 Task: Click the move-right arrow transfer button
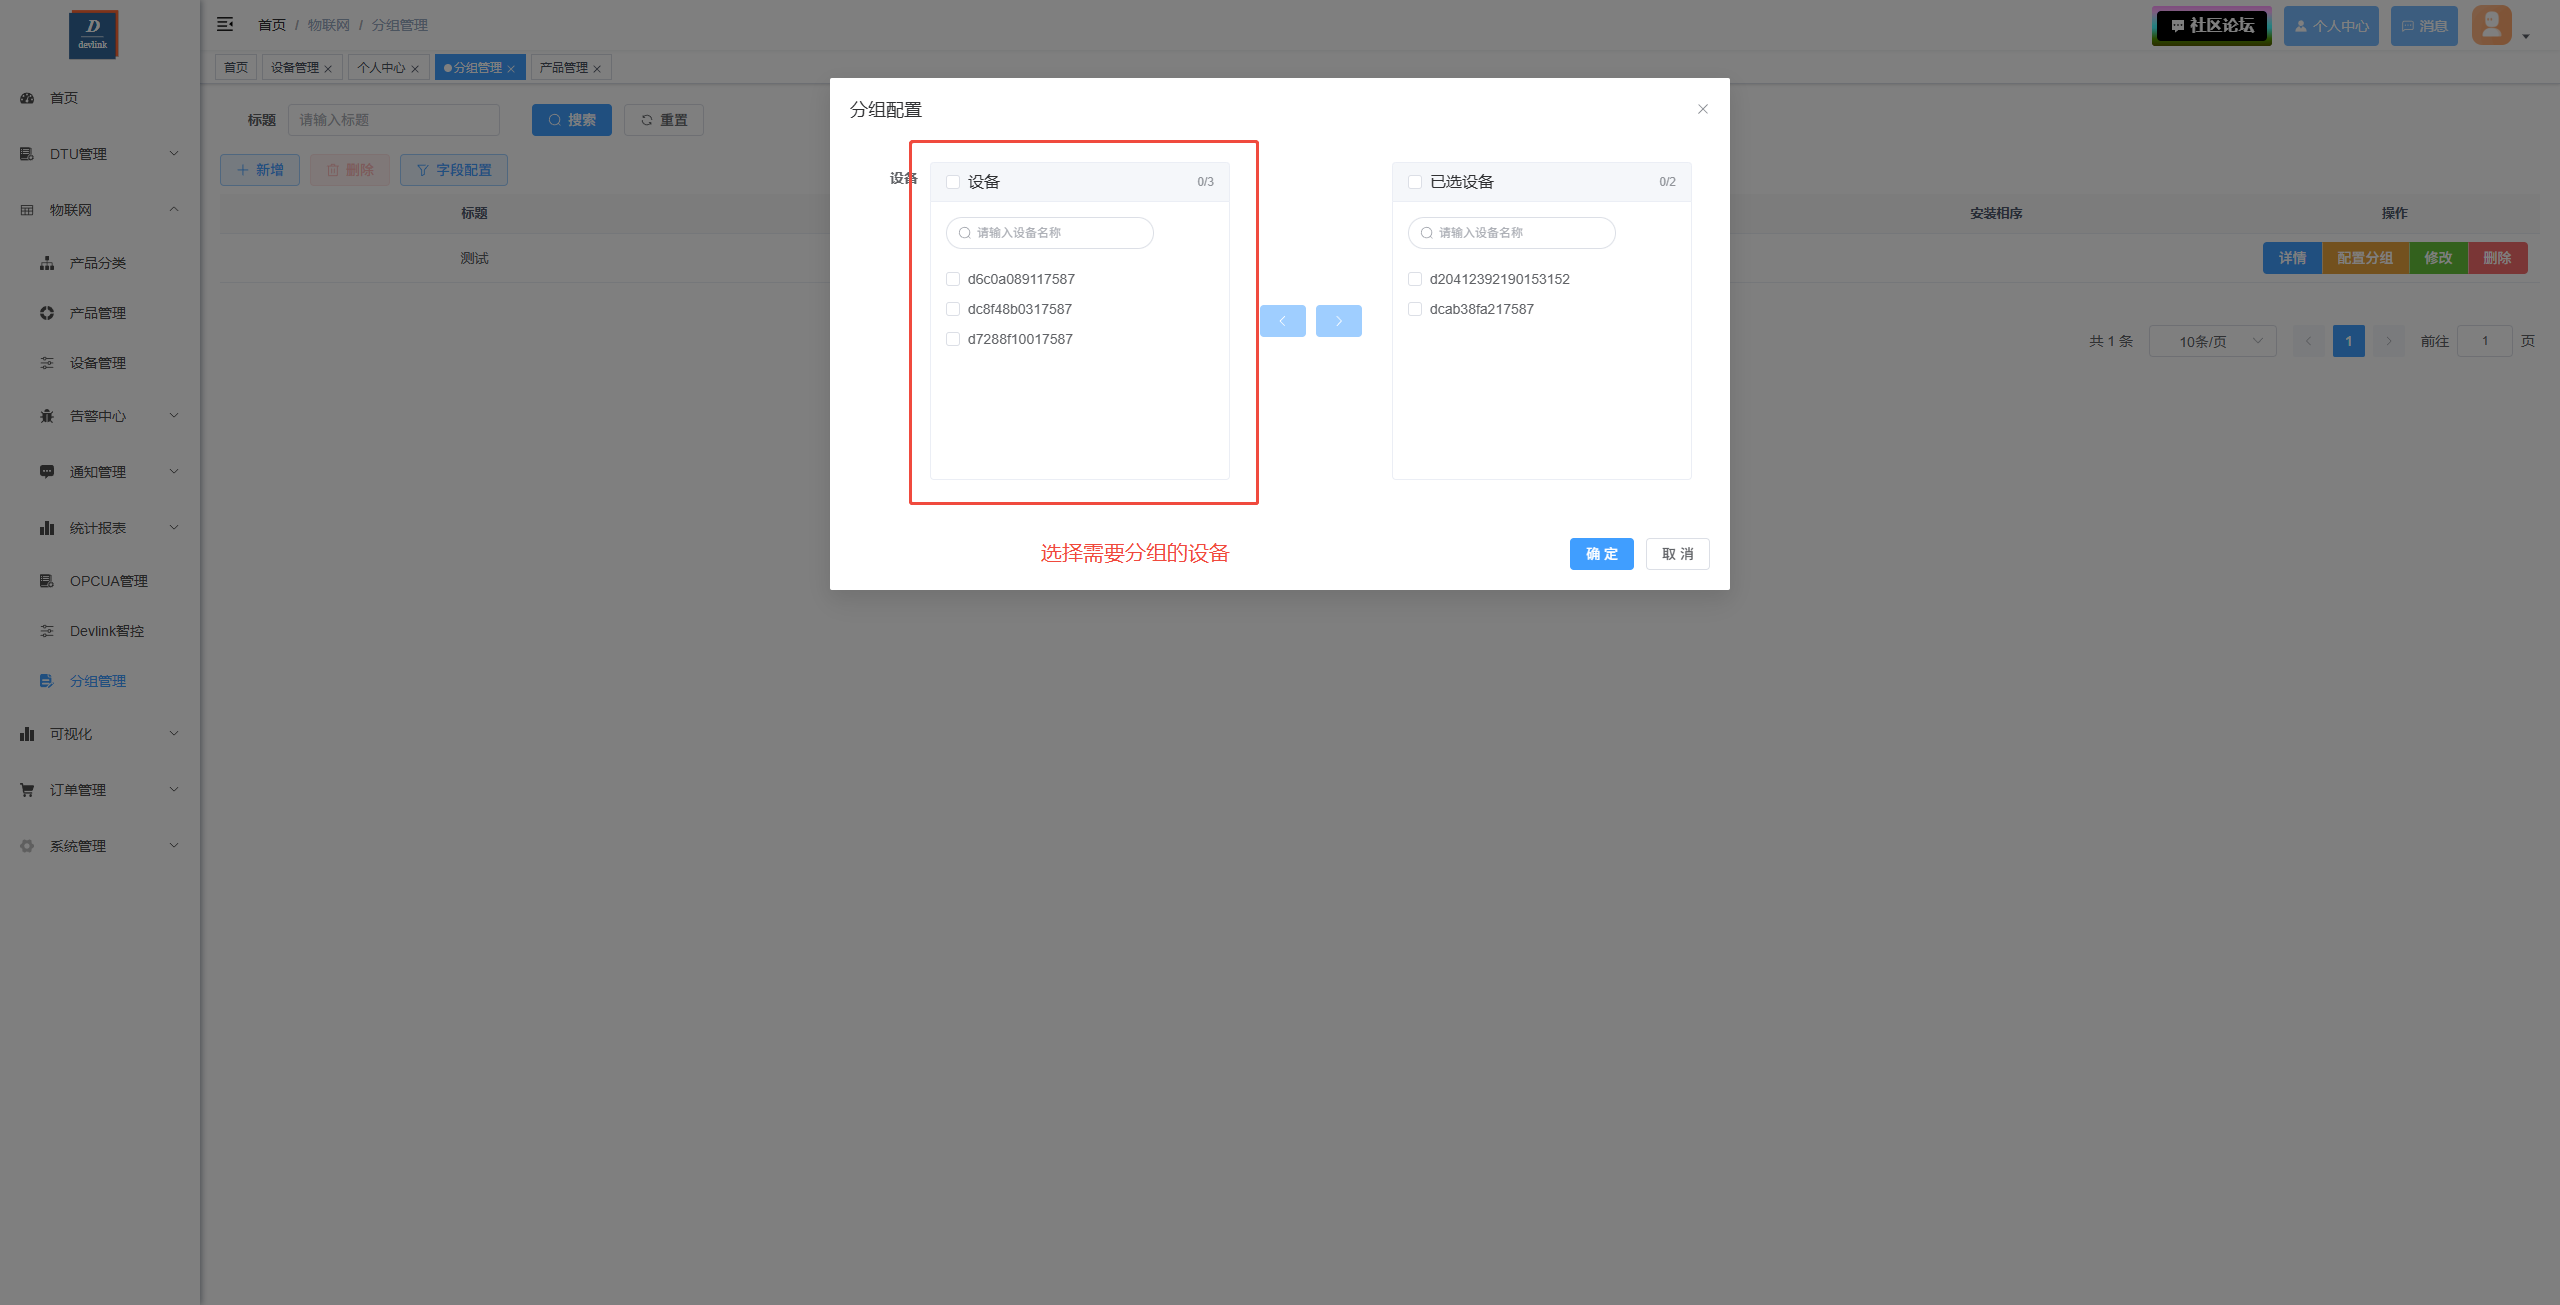(1338, 321)
